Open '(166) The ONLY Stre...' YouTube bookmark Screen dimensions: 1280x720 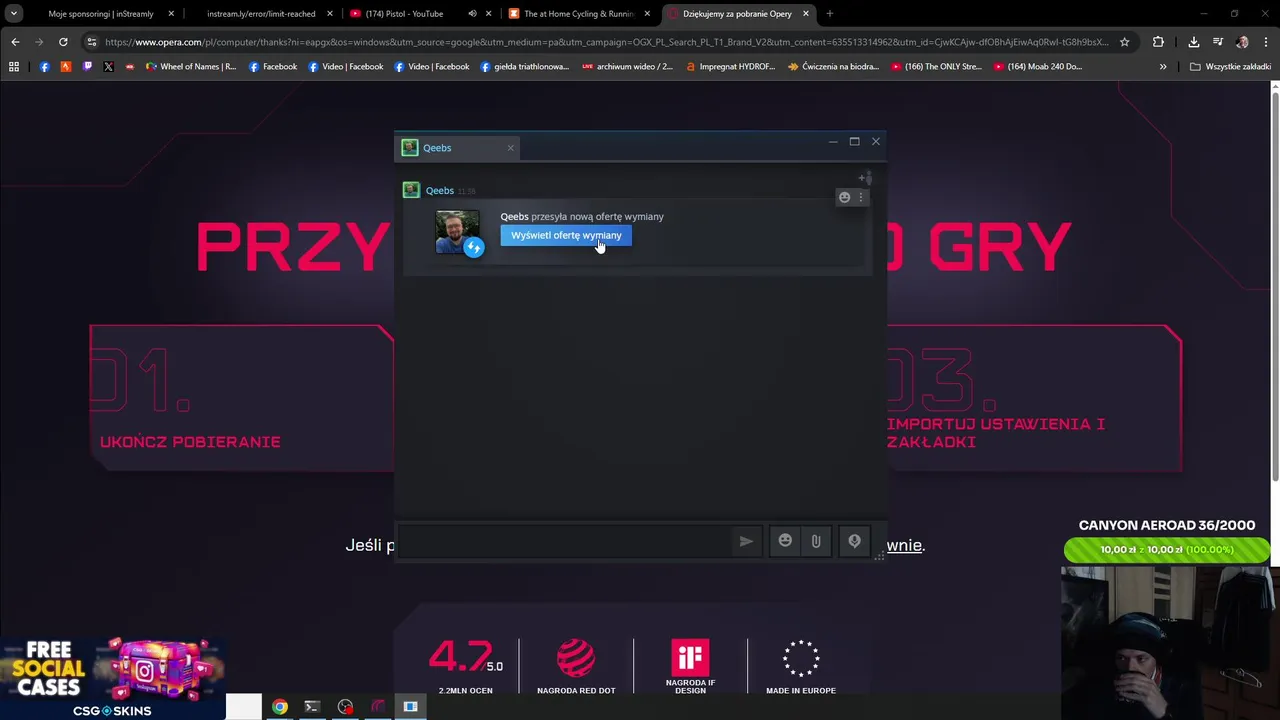tap(936, 67)
